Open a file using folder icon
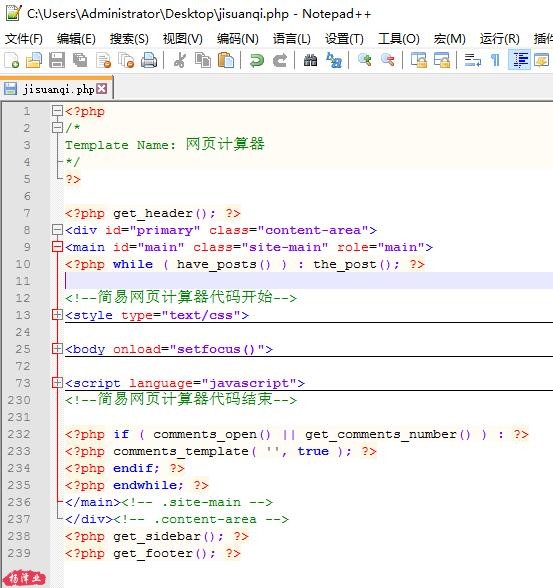 tap(34, 60)
